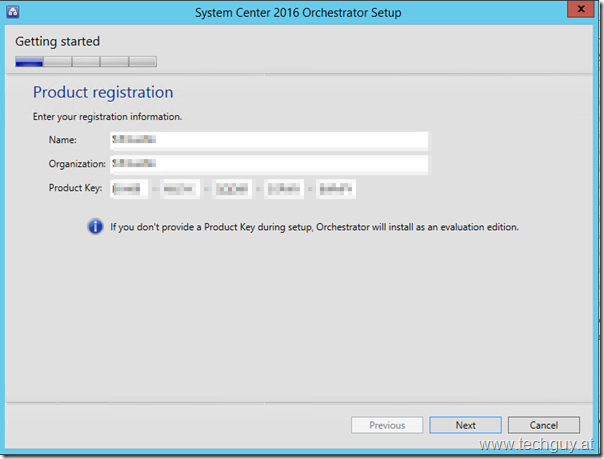The height and width of the screenshot is (459, 604).
Task: Select the second Product Key box
Action: coord(180,189)
